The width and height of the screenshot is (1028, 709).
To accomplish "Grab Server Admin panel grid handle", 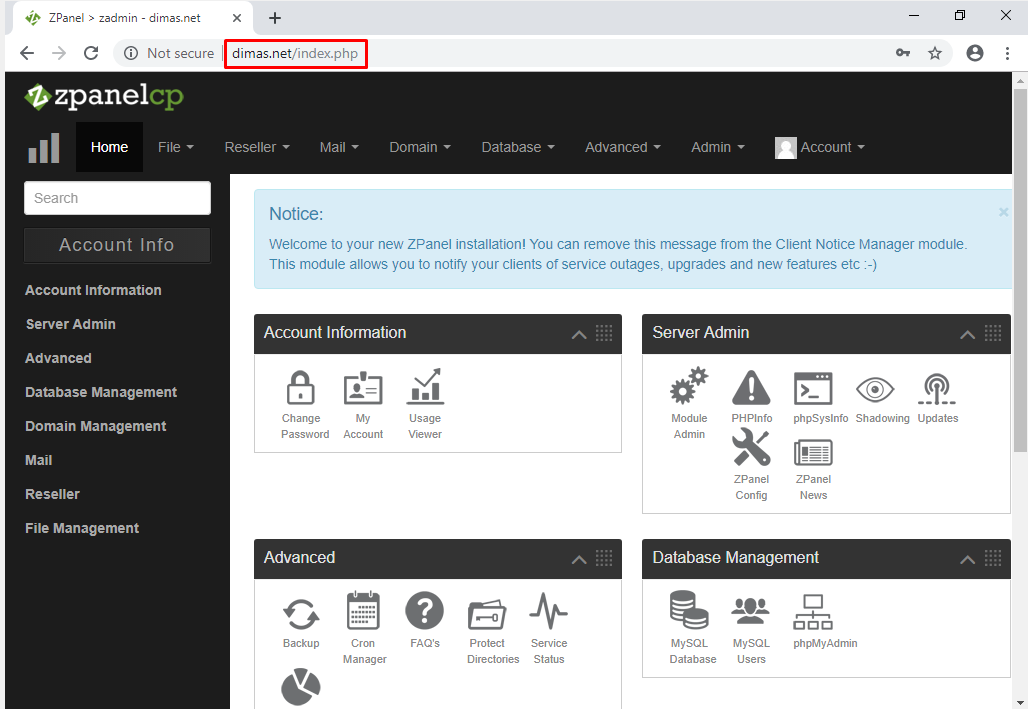I will 993,333.
